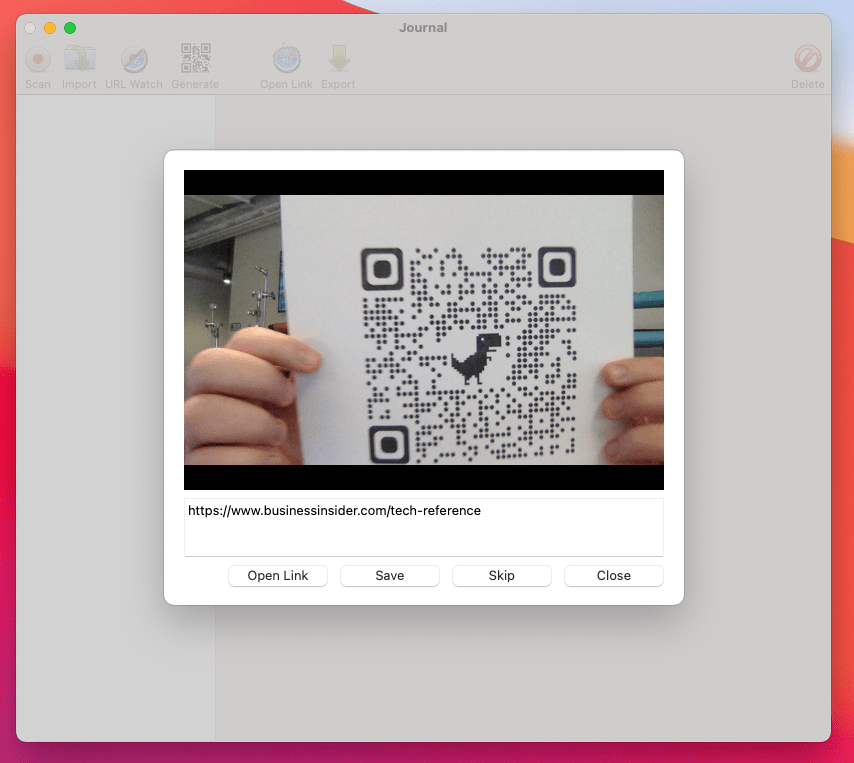Click the Journal window title bar
This screenshot has height=763, width=854.
pos(423,27)
